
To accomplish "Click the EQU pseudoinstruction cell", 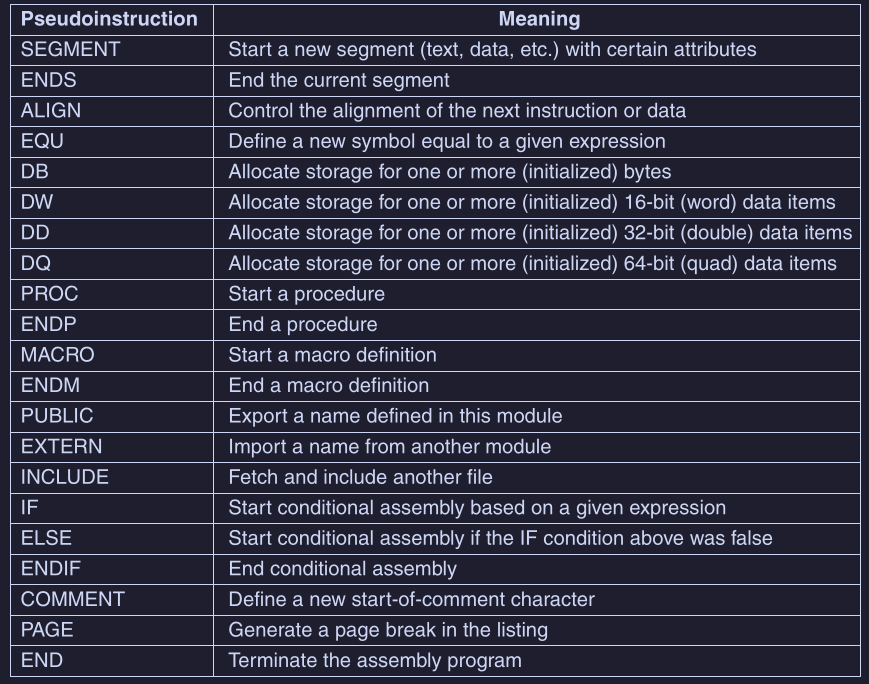I will point(42,141).
